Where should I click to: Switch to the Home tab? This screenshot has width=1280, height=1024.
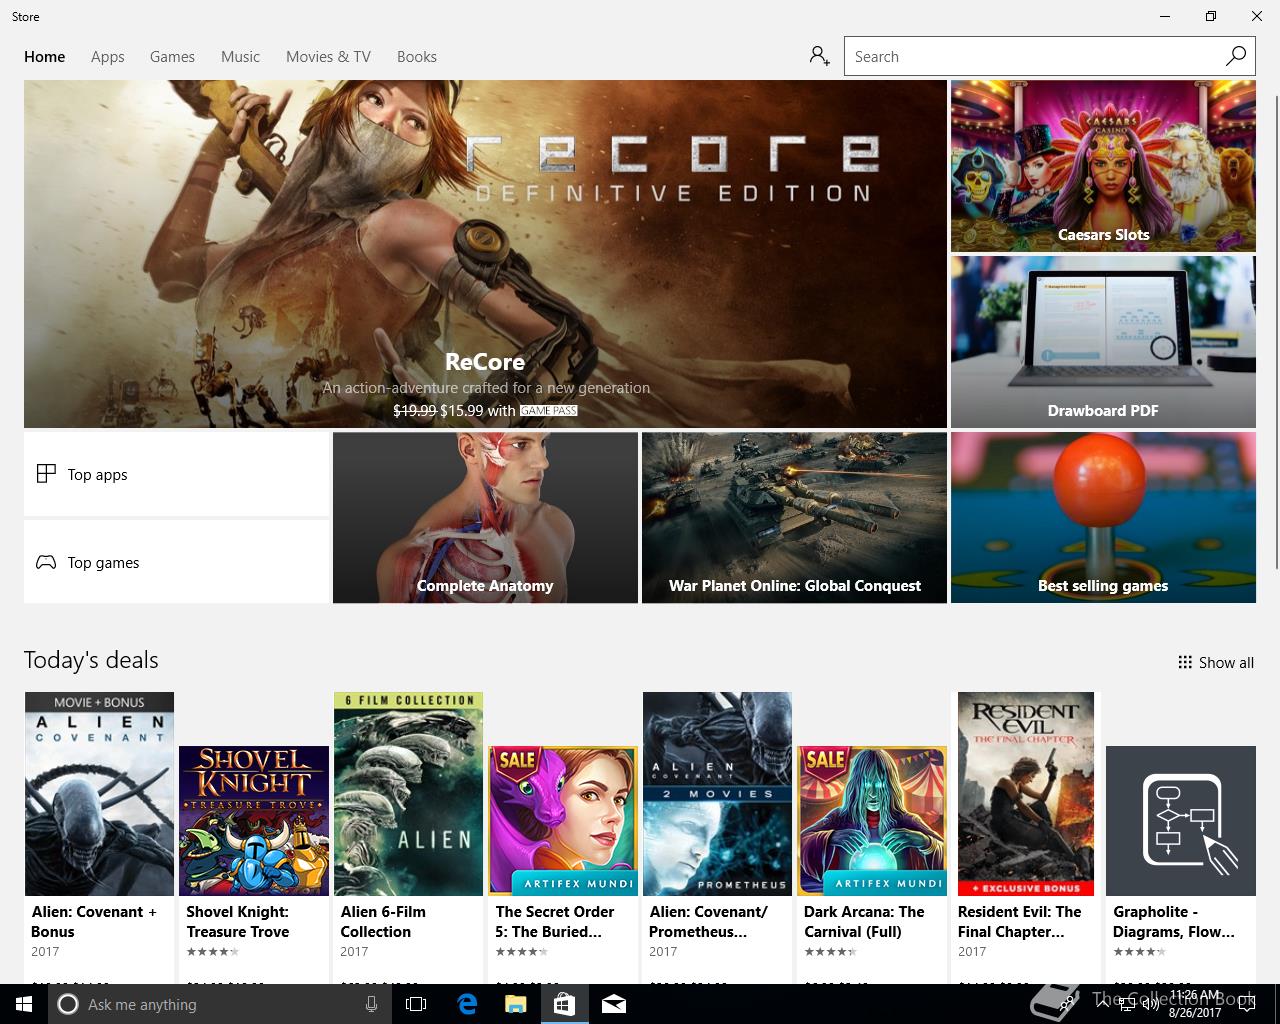pos(45,57)
